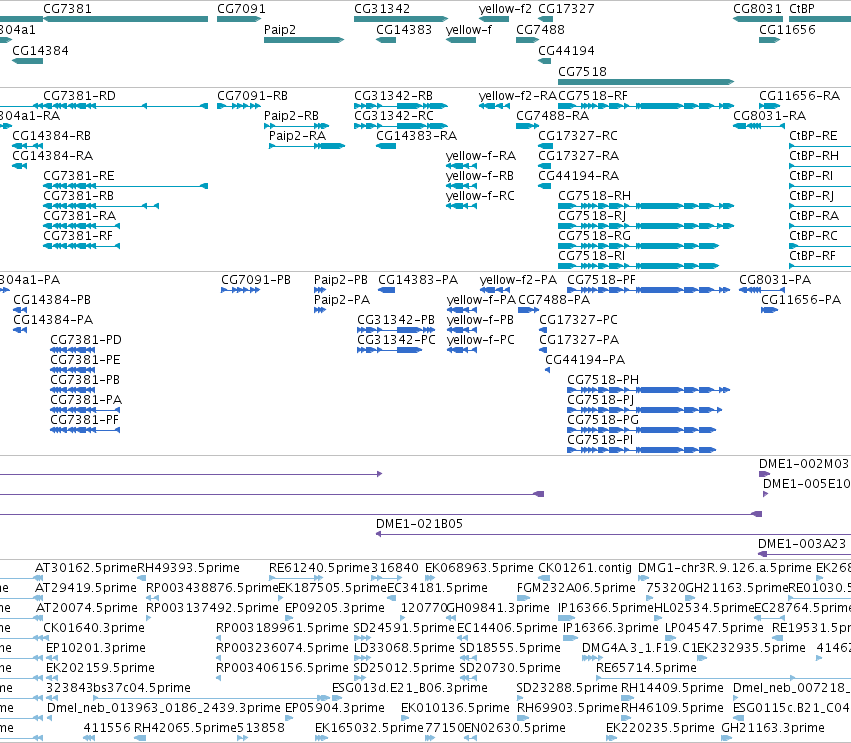The image size is (851, 743).
Task: Click the CG44194-PA protein label
Action: click(585, 359)
